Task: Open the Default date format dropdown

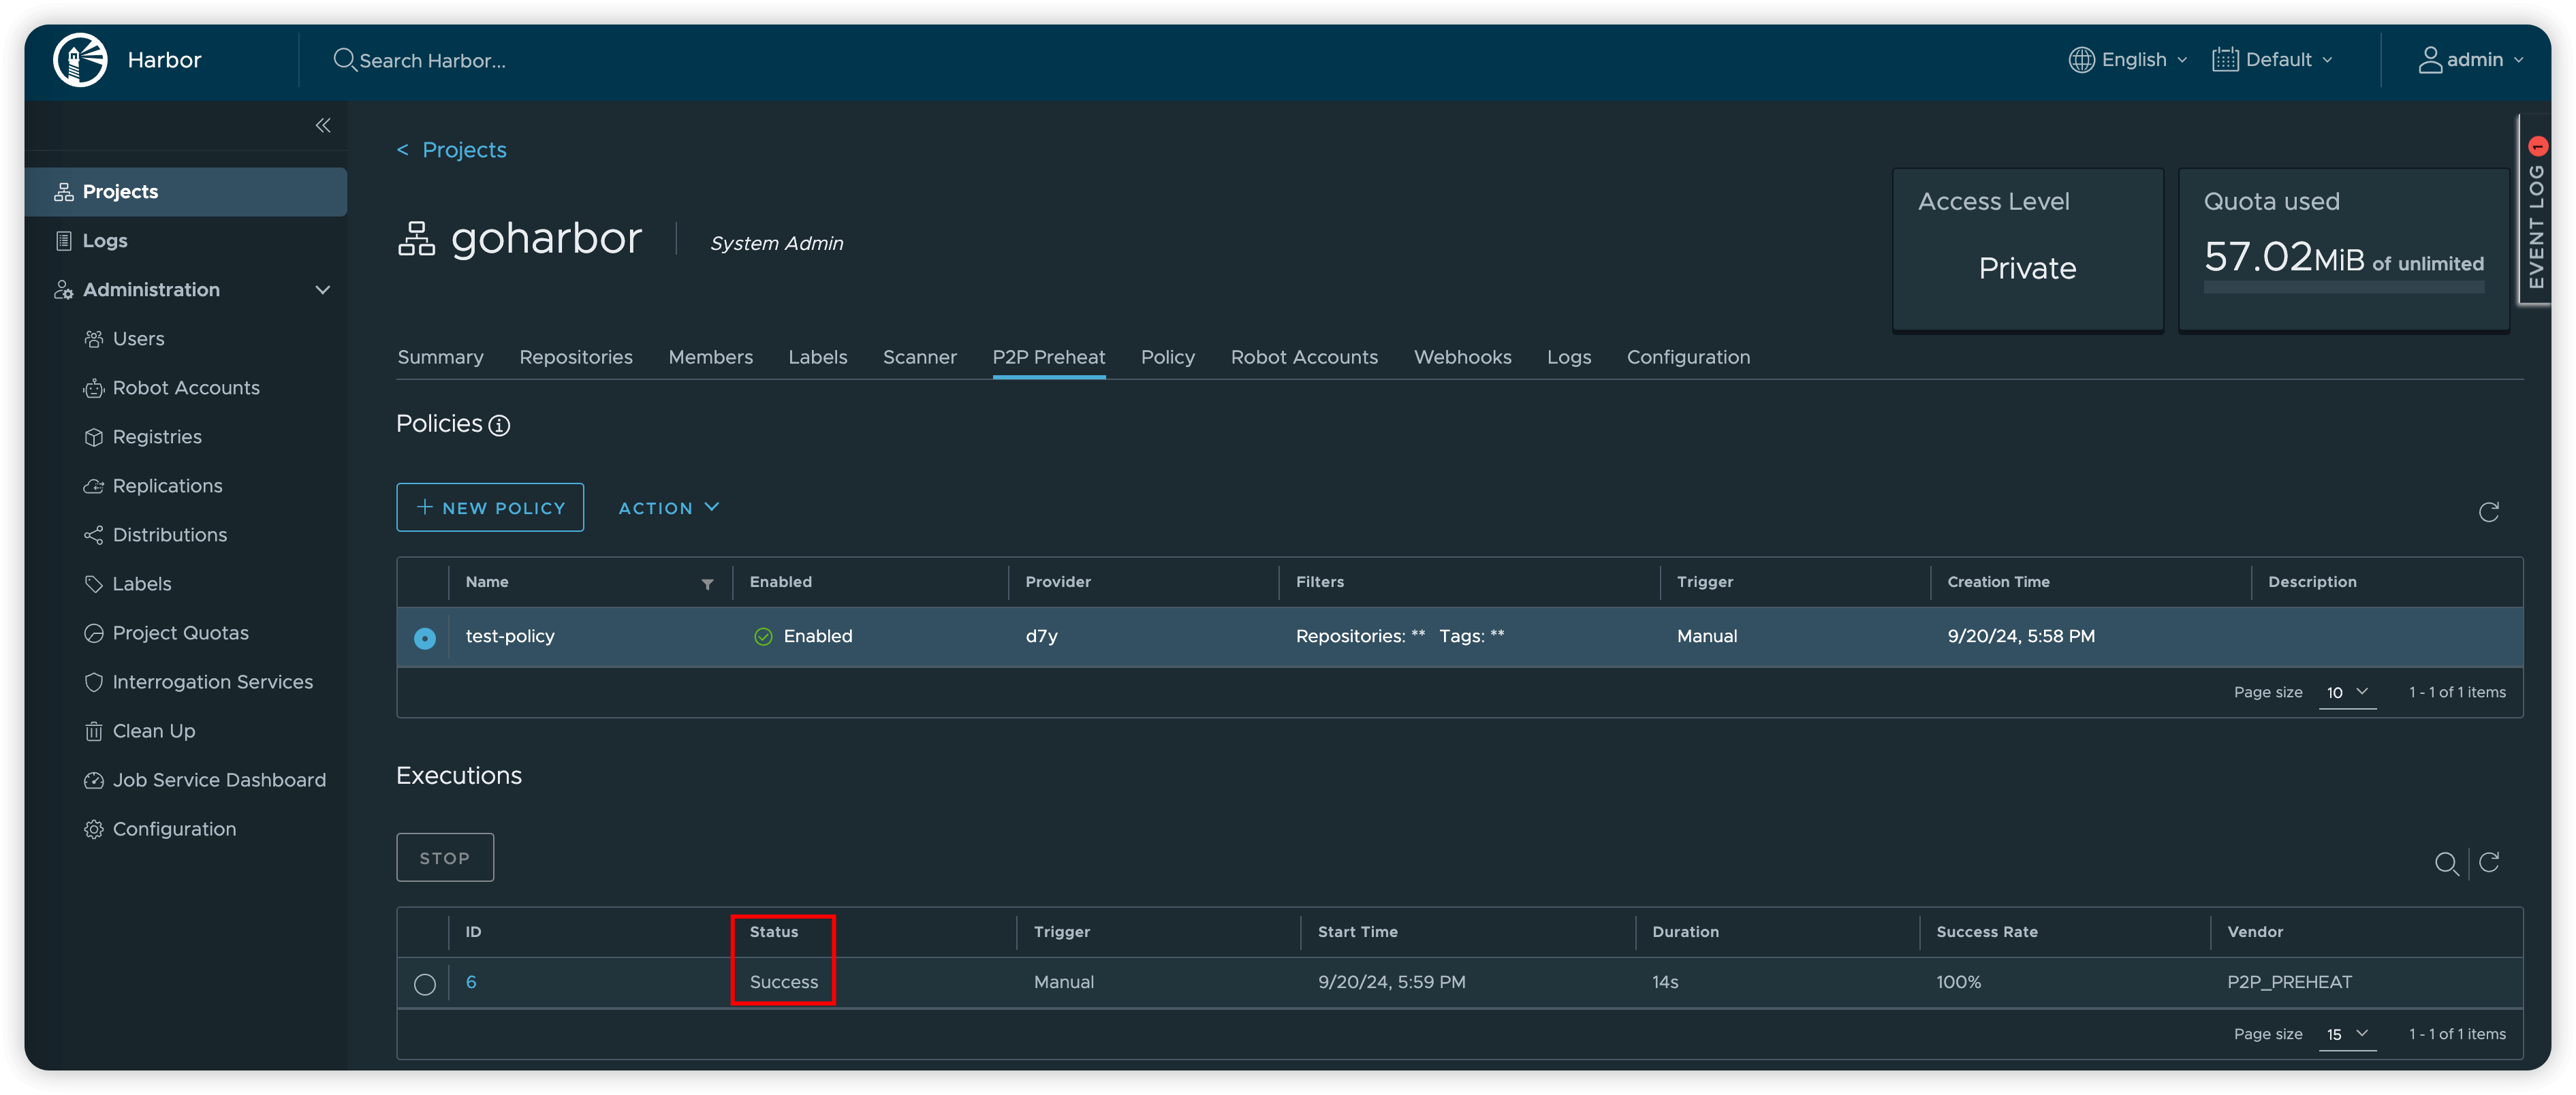Action: pyautogui.click(x=2272, y=60)
